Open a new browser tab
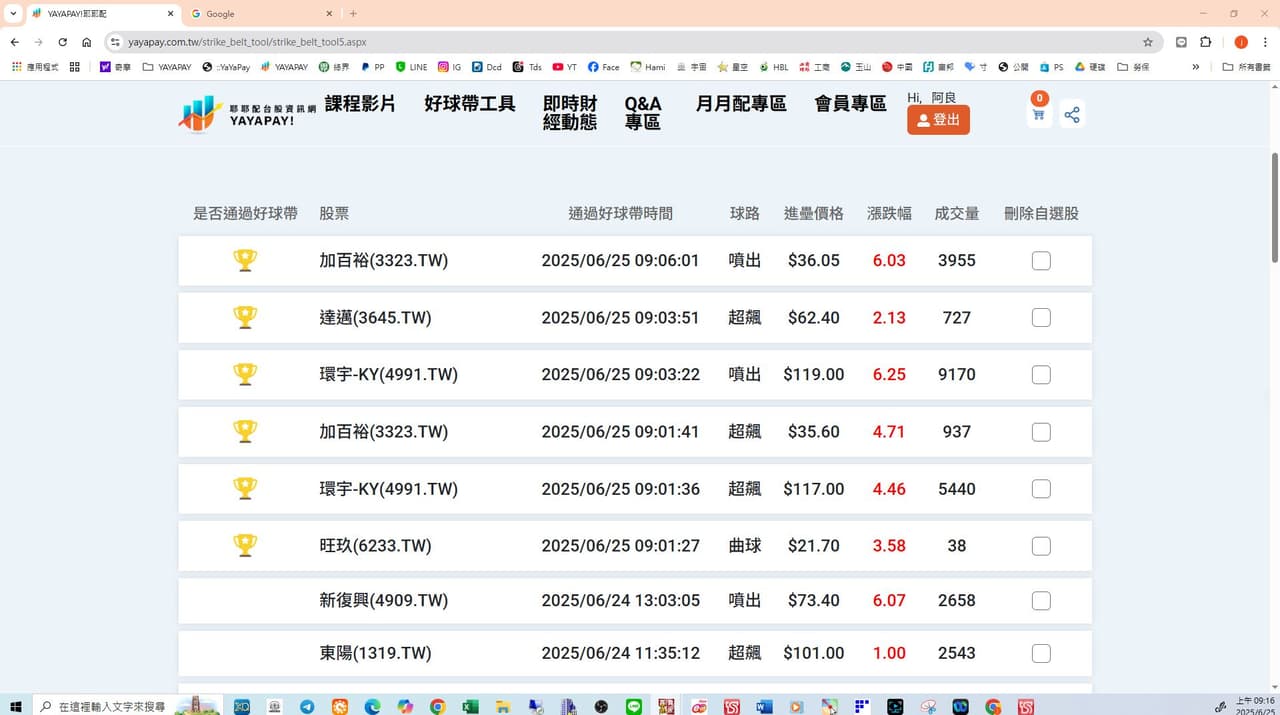 click(353, 13)
